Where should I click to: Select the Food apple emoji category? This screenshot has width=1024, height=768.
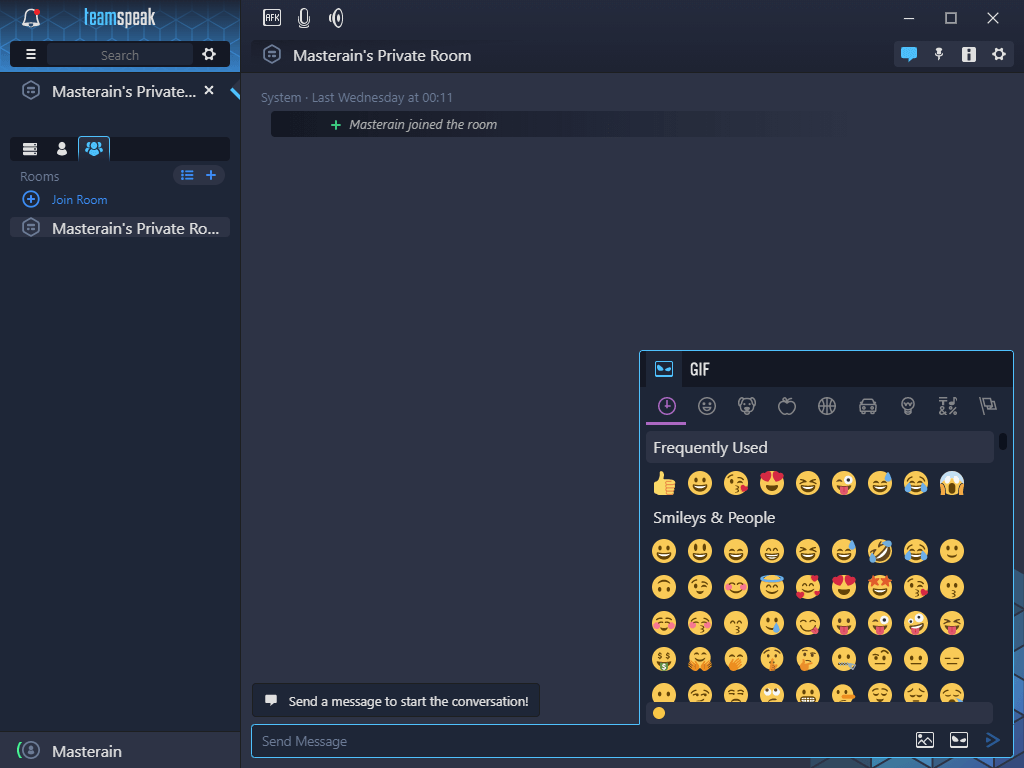787,406
